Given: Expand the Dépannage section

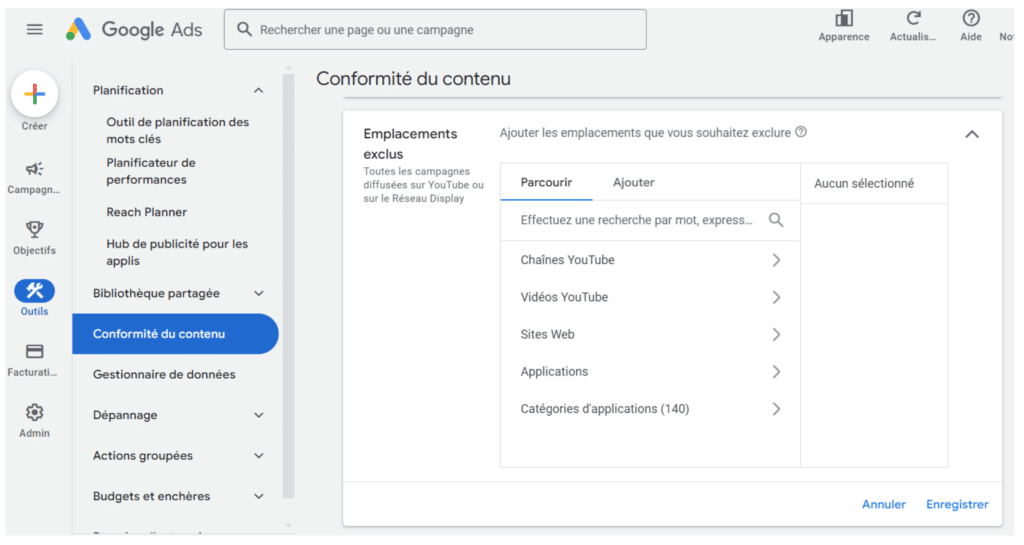Looking at the screenshot, I should (x=259, y=415).
